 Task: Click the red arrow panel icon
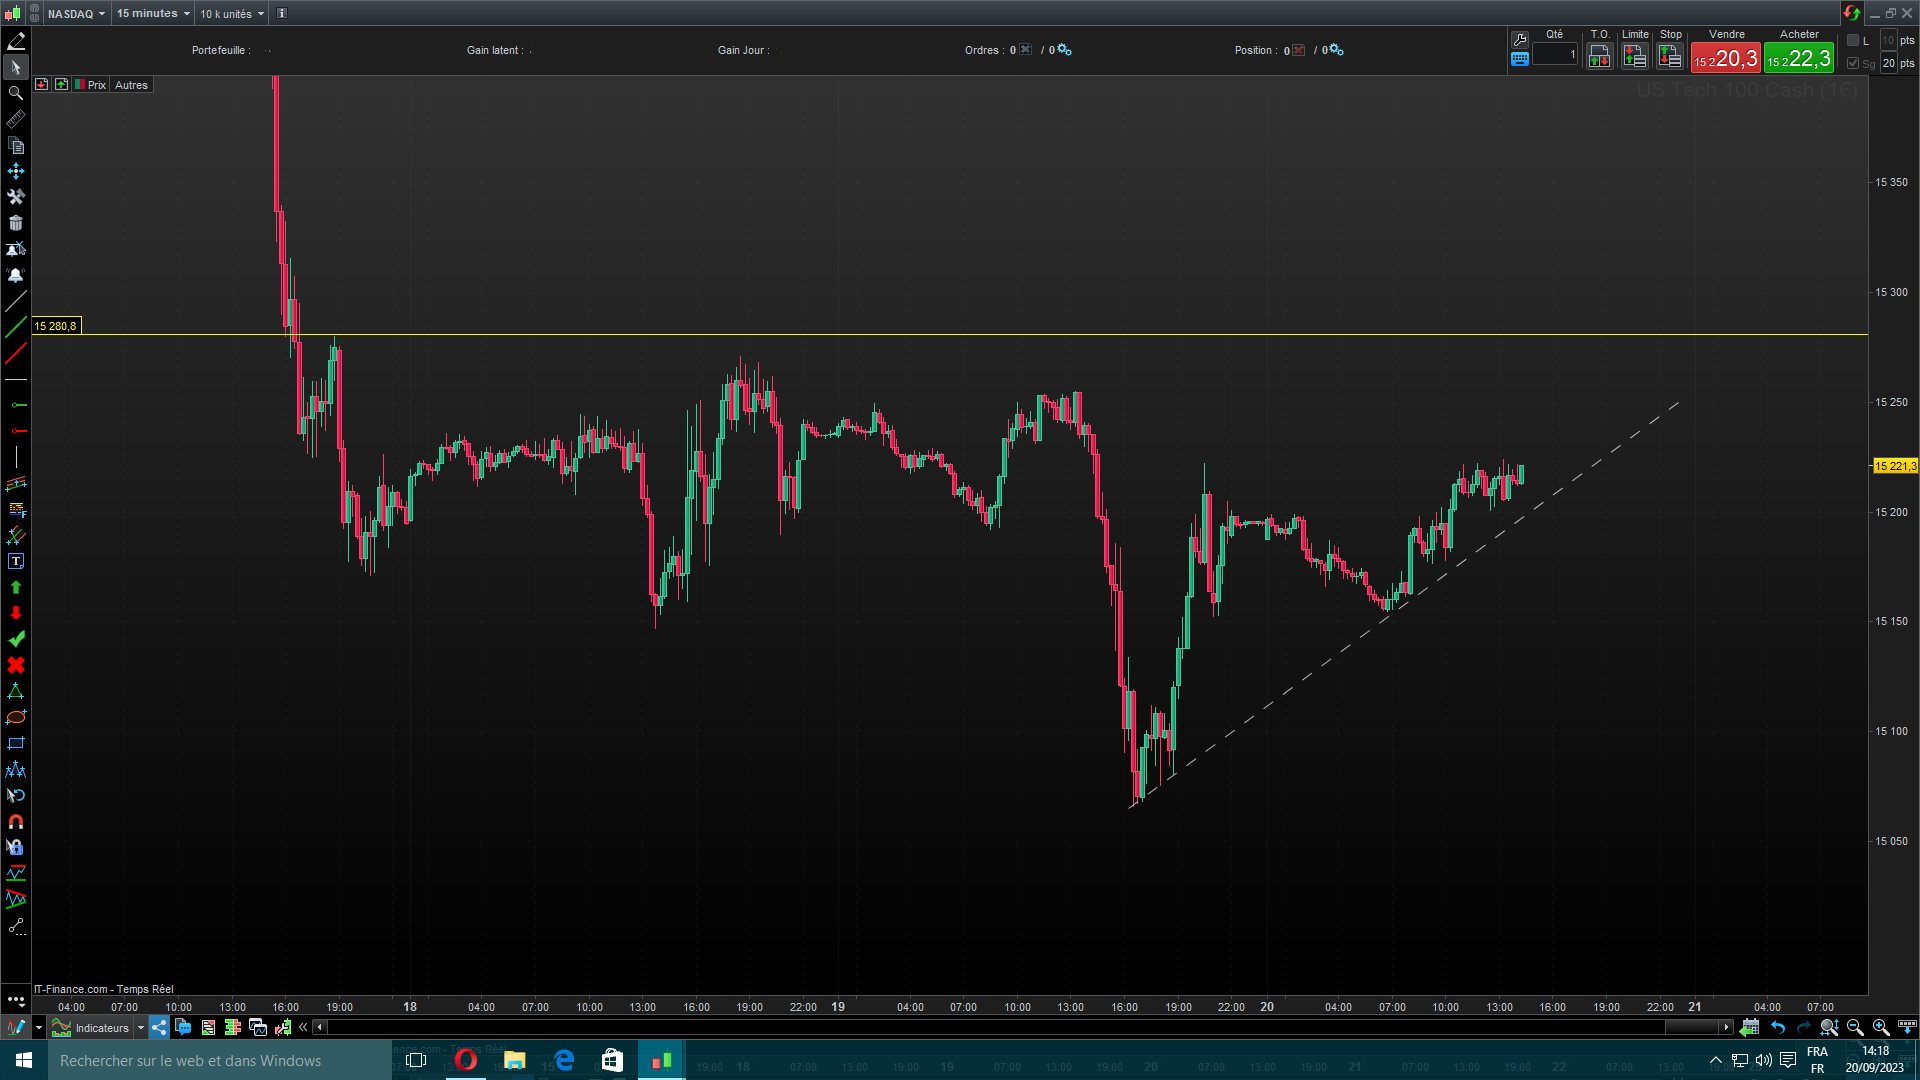pos(41,84)
